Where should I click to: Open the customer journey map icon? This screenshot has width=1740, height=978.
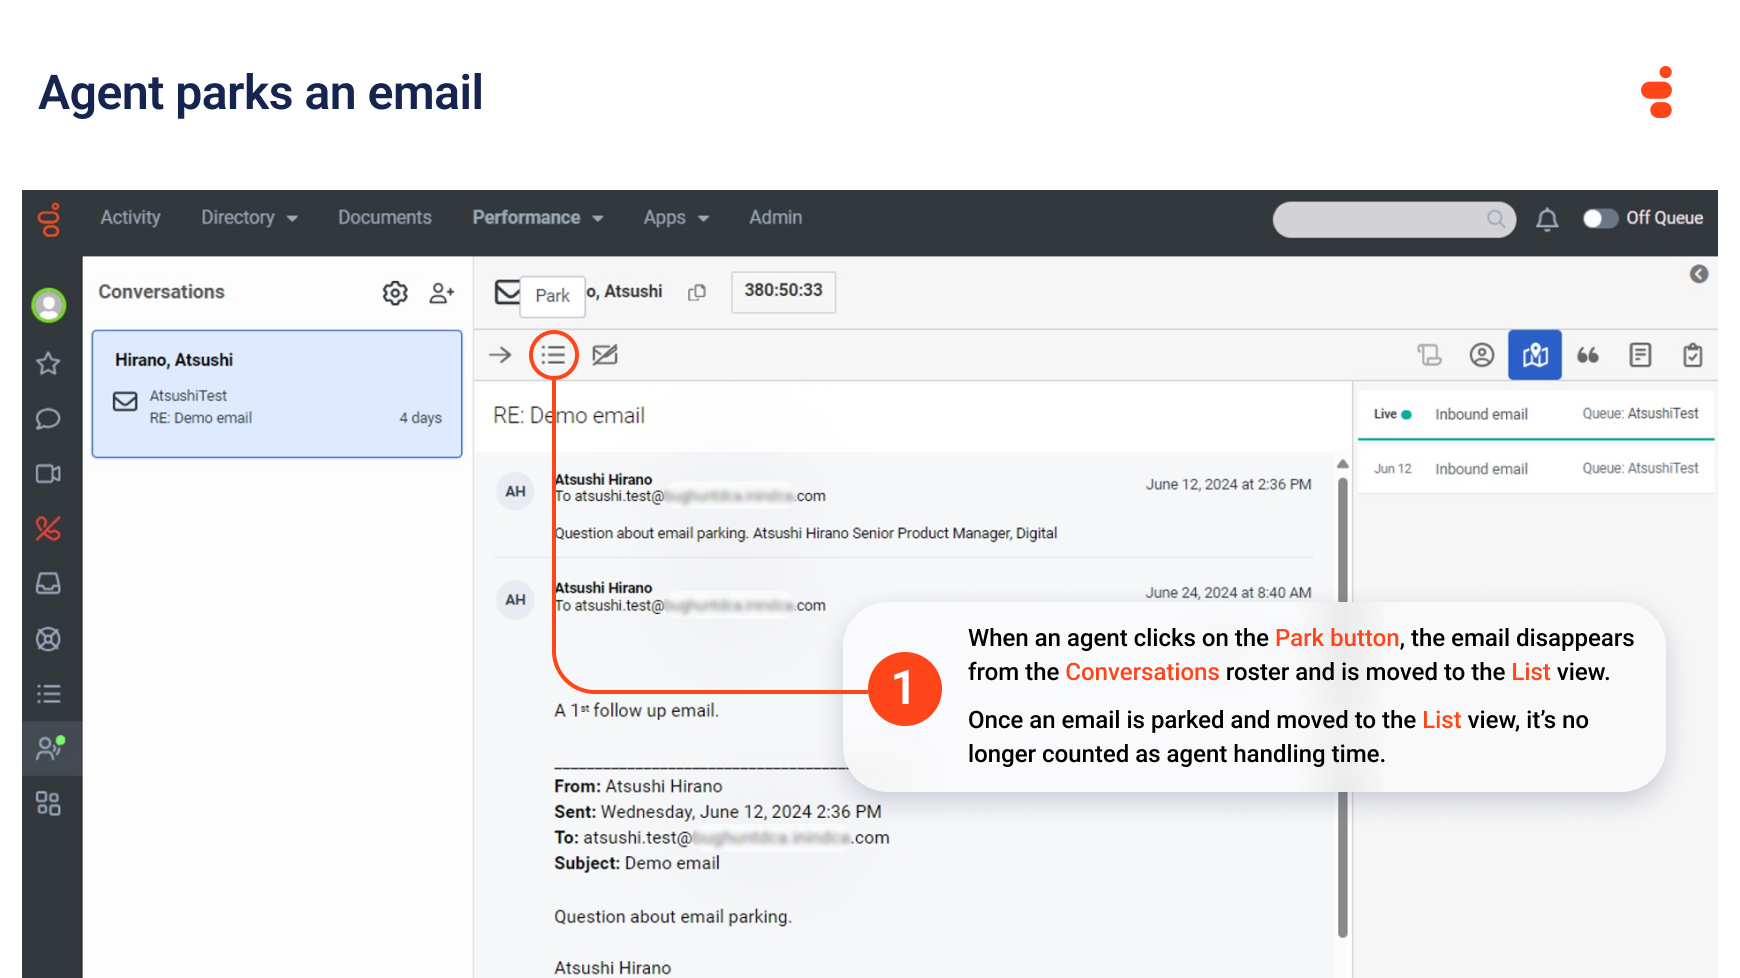1534,355
